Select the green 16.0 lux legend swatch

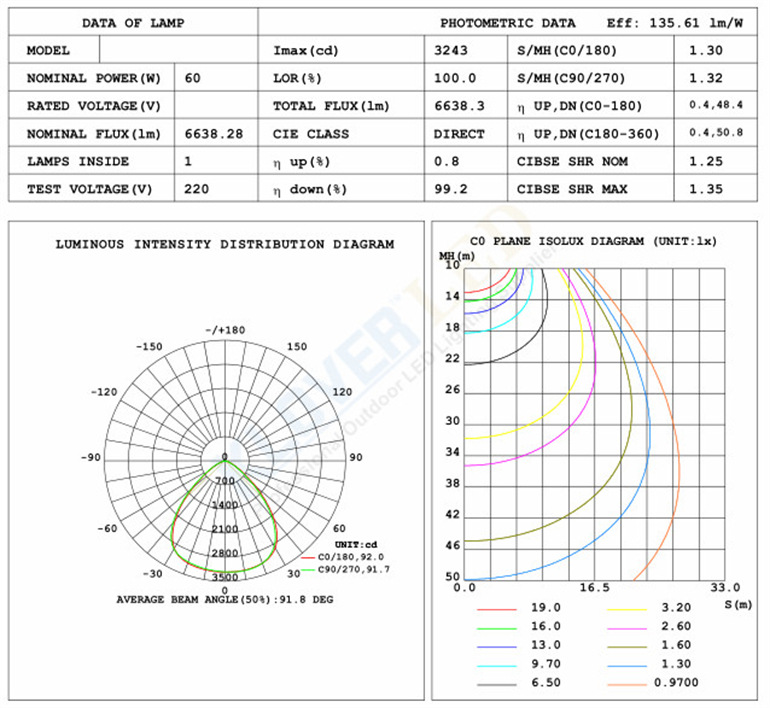tap(496, 628)
